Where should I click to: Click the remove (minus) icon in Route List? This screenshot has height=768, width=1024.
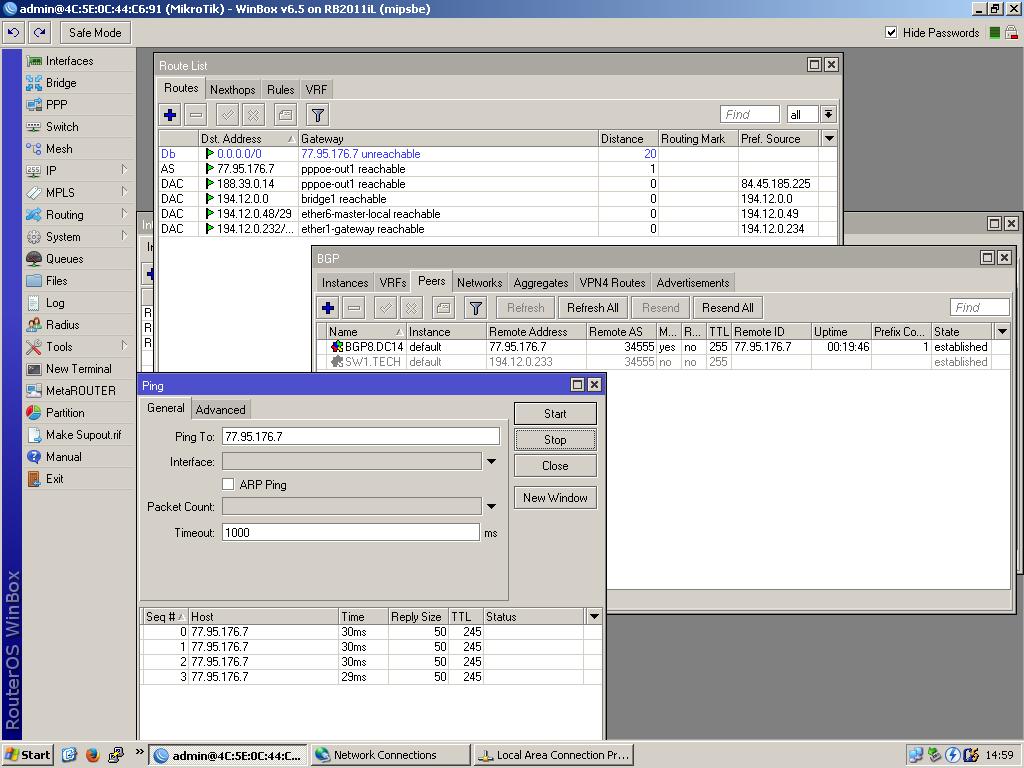(x=195, y=115)
